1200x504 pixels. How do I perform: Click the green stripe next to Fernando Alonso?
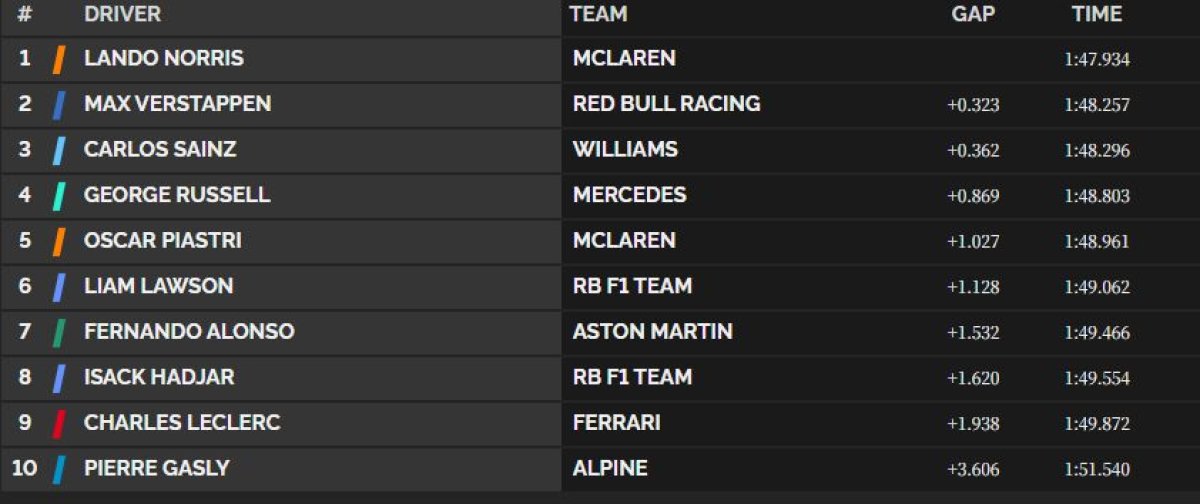(x=59, y=333)
